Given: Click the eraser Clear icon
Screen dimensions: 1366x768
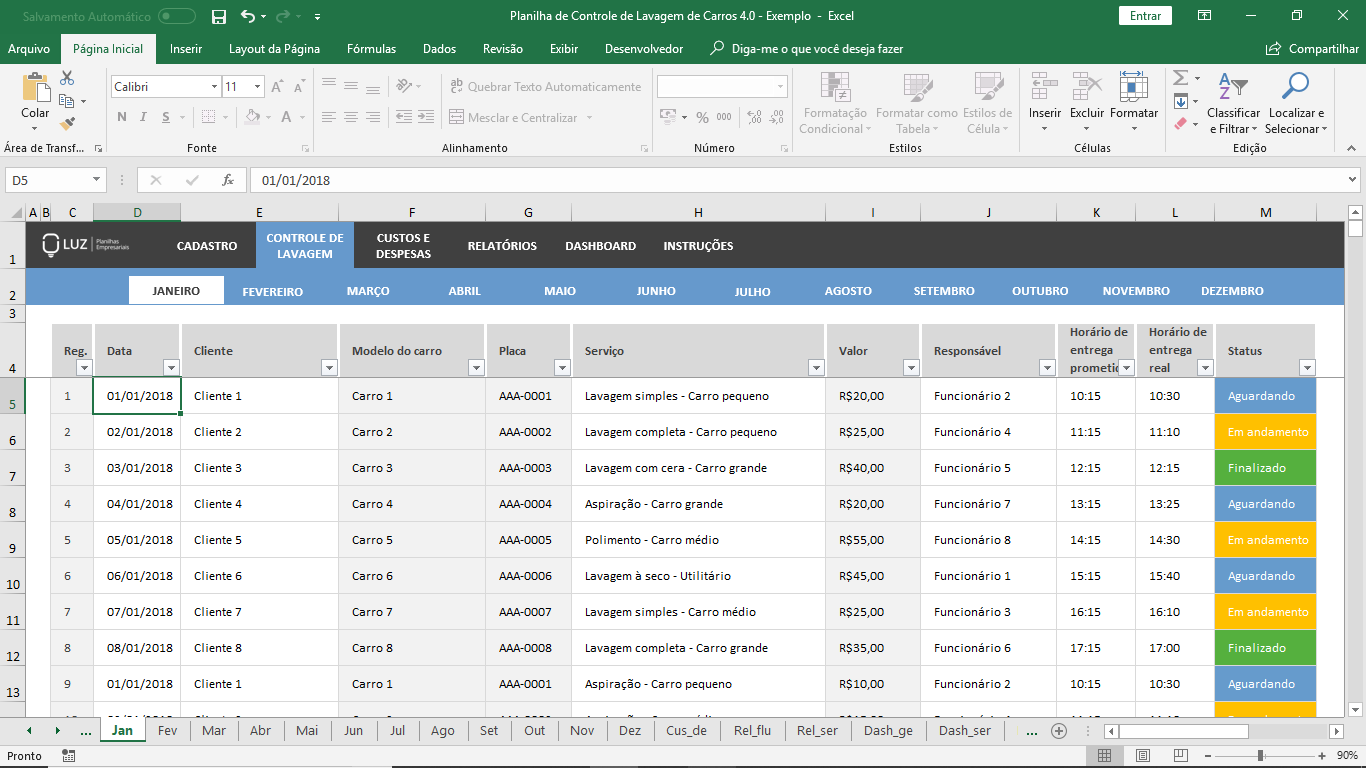Looking at the screenshot, I should coord(1180,124).
